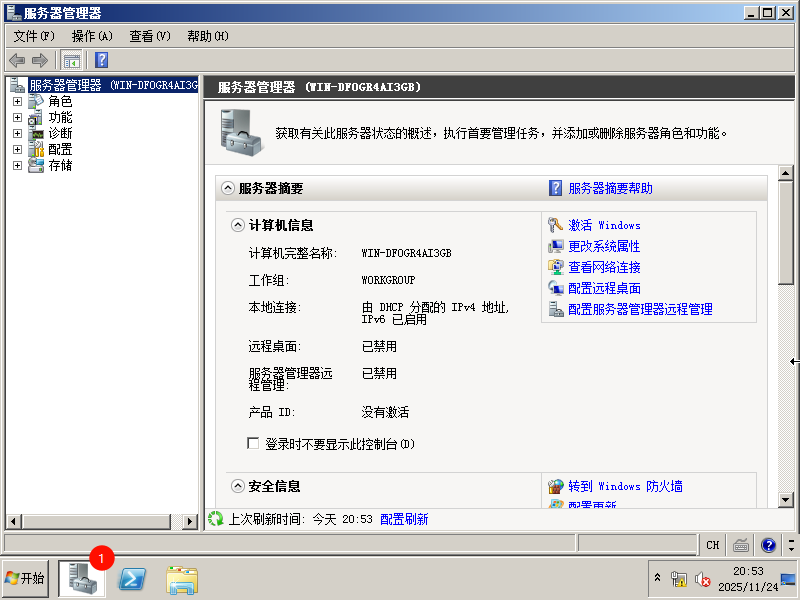Open 配置服务器管理器远程管理 link
The width and height of the screenshot is (800, 600).
[x=640, y=309]
